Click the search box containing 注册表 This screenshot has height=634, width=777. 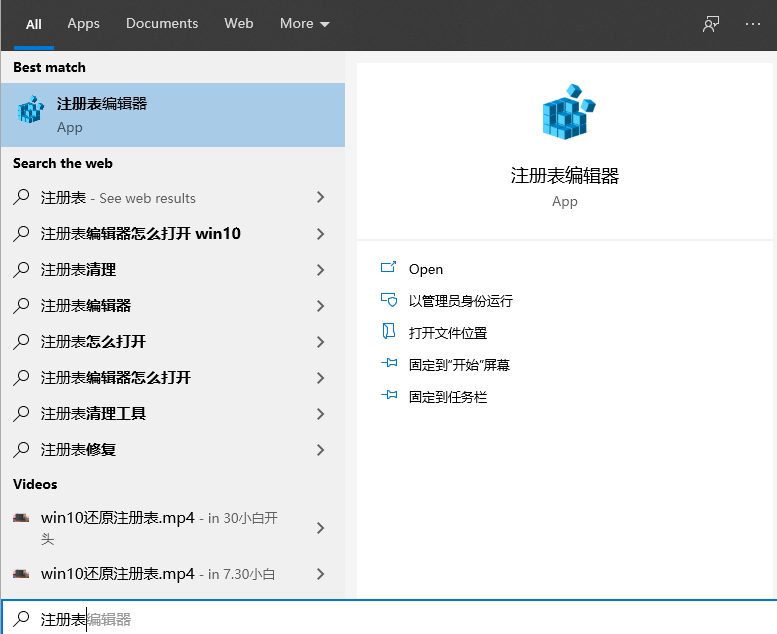click(389, 618)
